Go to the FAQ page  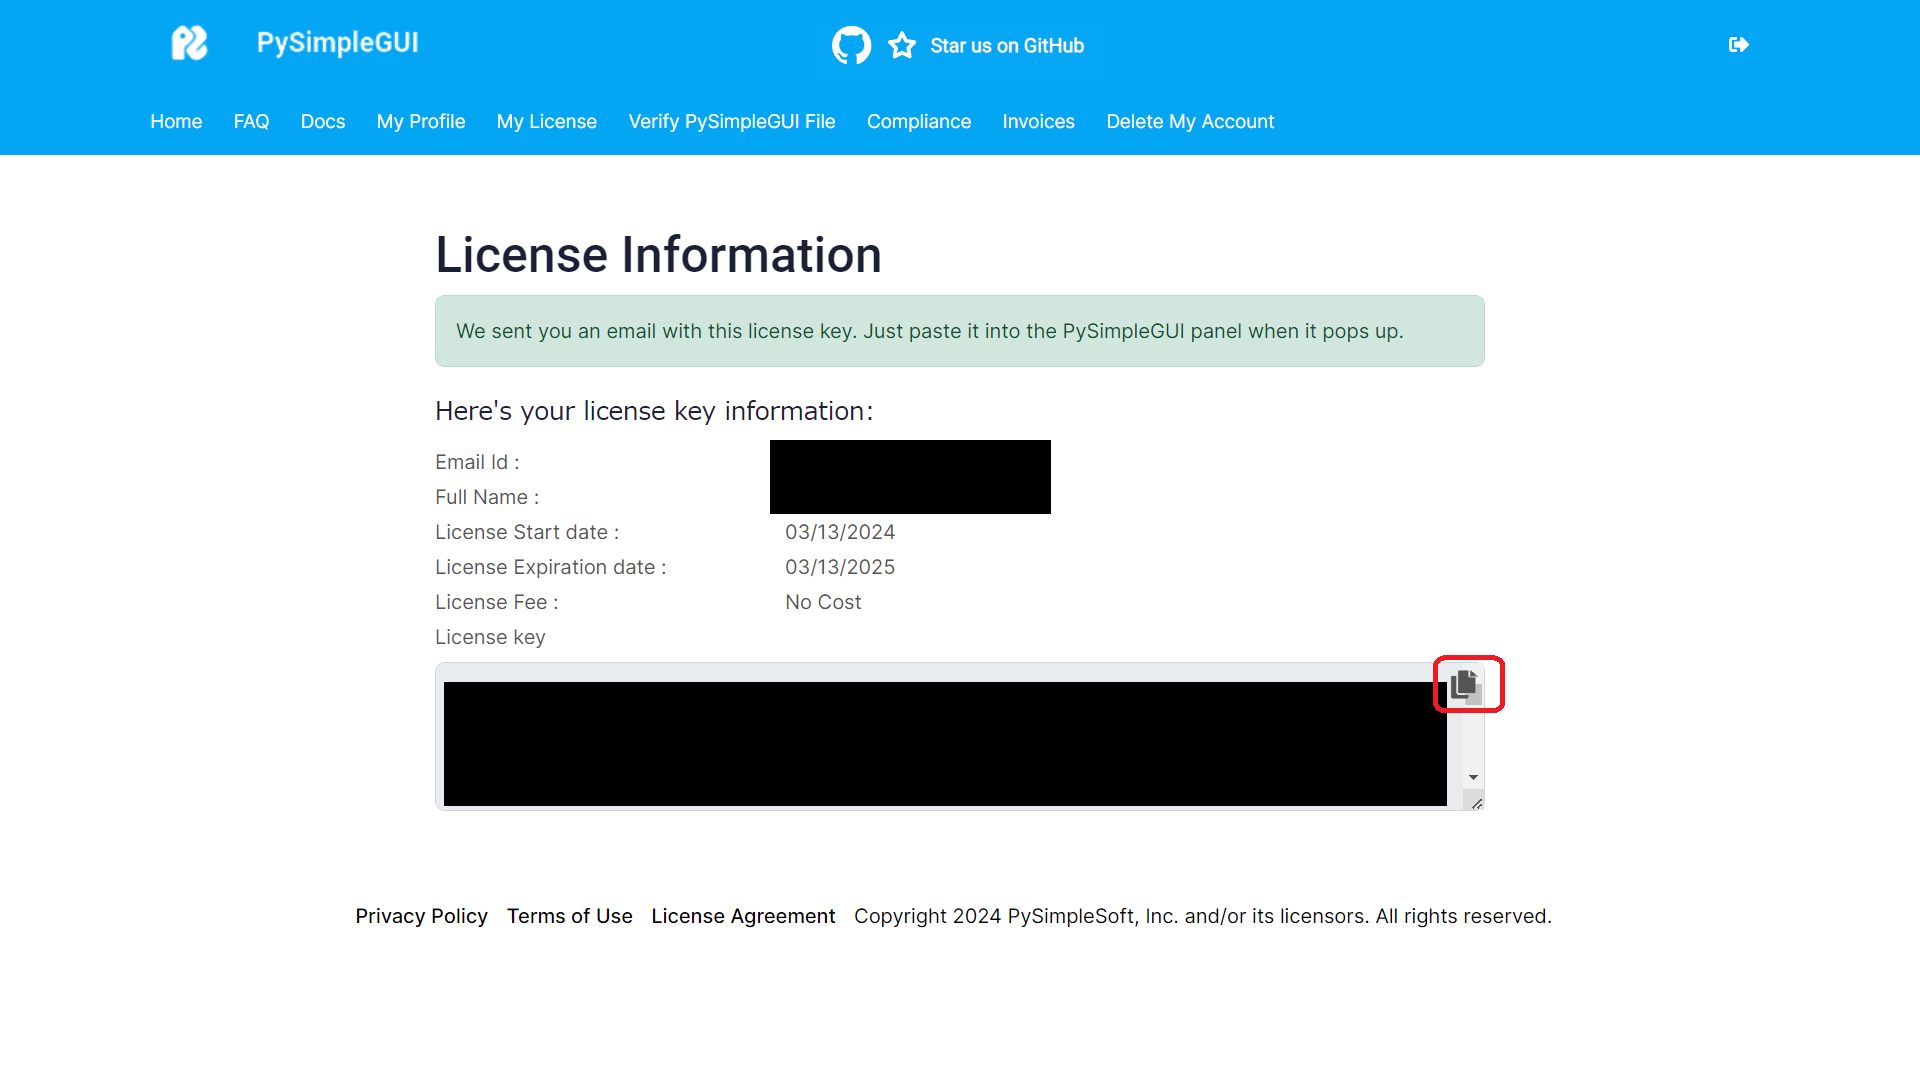pos(251,121)
